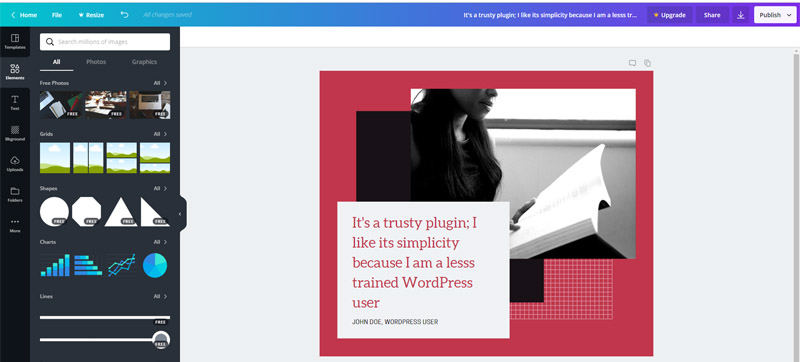Open the Background sidebar panel

15,133
